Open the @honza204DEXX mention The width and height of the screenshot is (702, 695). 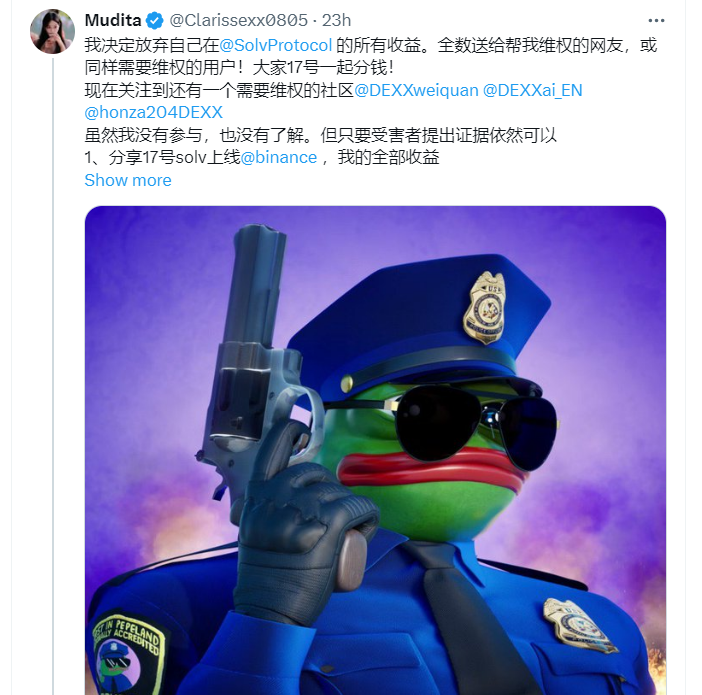[154, 112]
